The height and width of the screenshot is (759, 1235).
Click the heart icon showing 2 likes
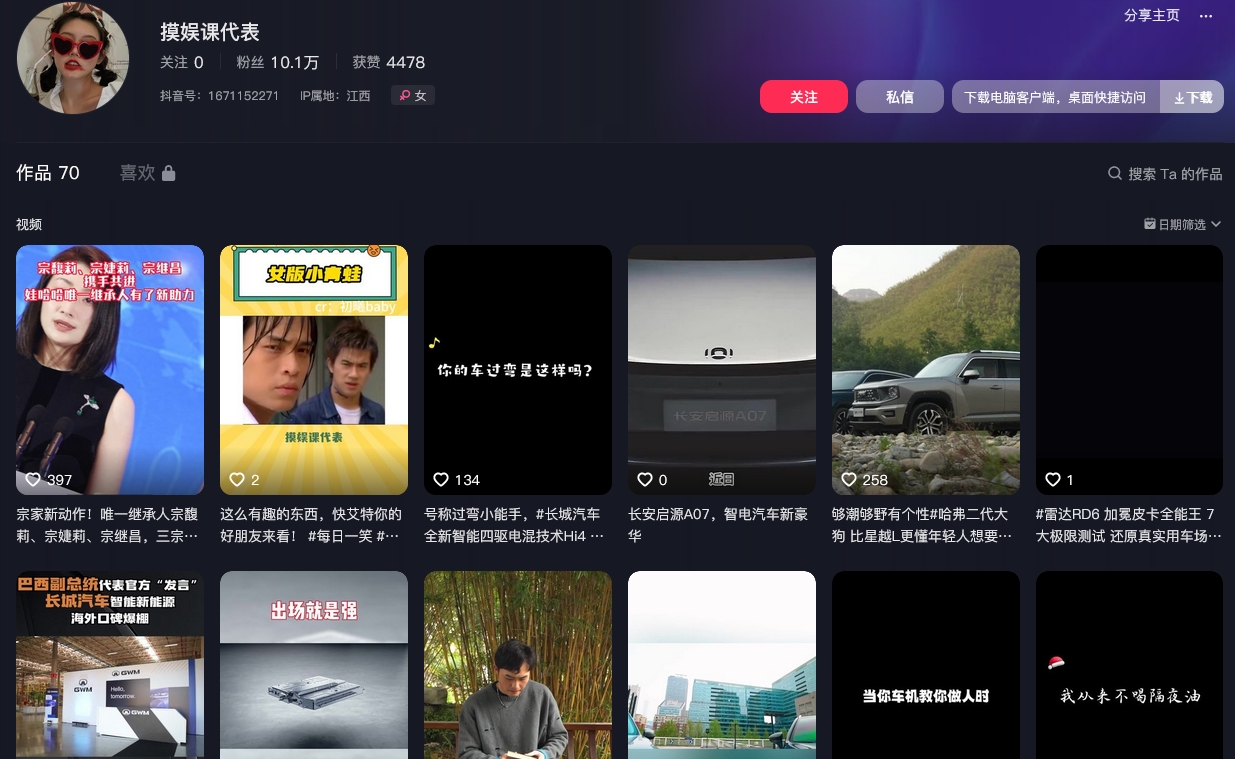pos(237,480)
